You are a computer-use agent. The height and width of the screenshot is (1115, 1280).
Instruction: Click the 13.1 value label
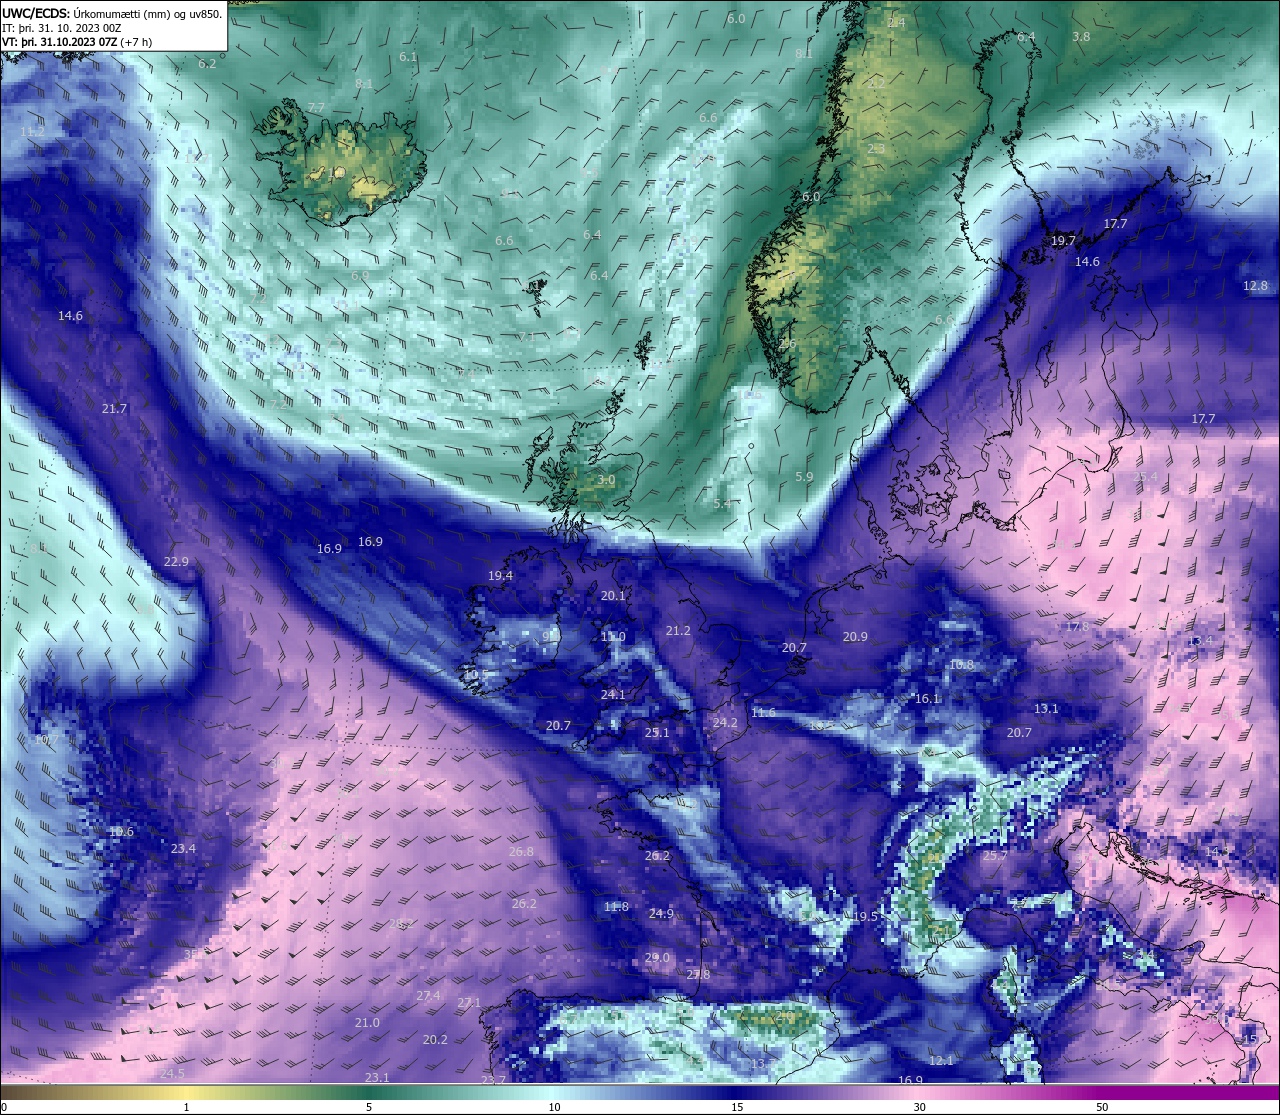tap(1046, 709)
